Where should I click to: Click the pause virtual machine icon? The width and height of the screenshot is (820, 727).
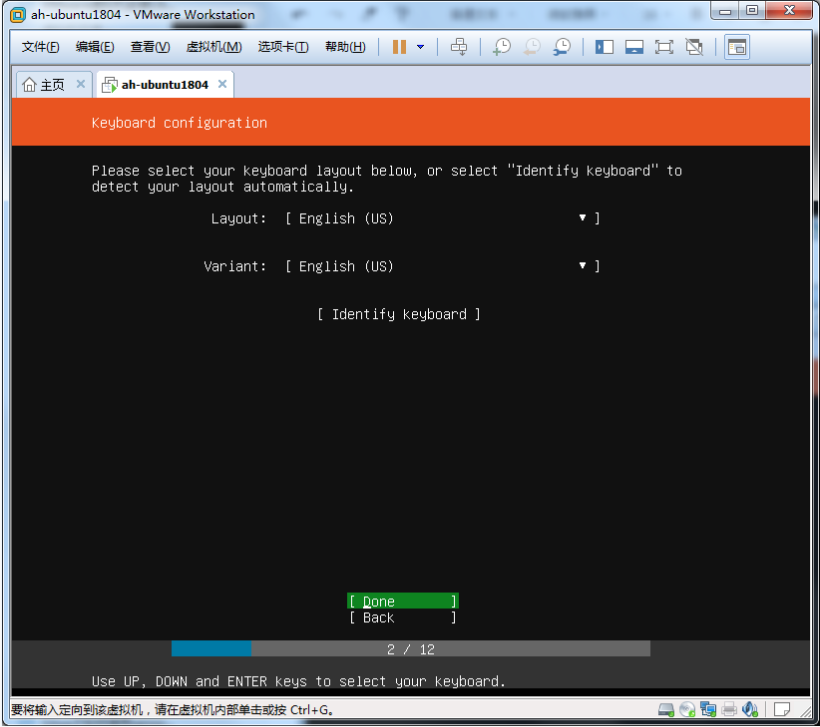[399, 47]
